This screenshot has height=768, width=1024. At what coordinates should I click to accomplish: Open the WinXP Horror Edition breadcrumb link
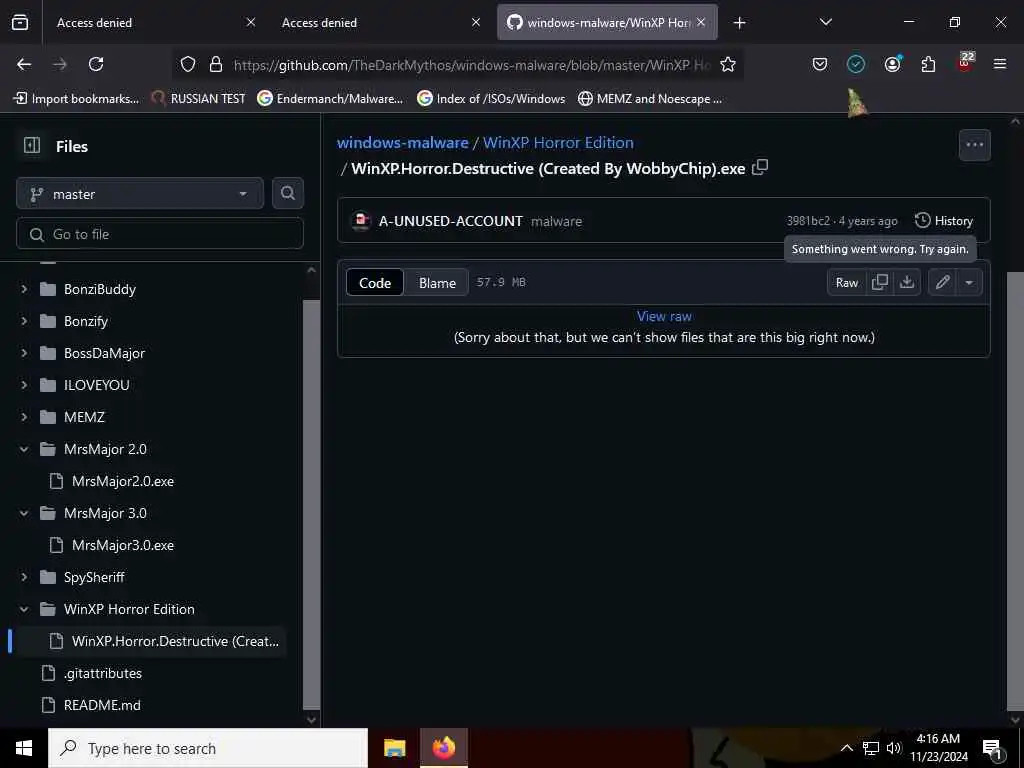(x=558, y=142)
